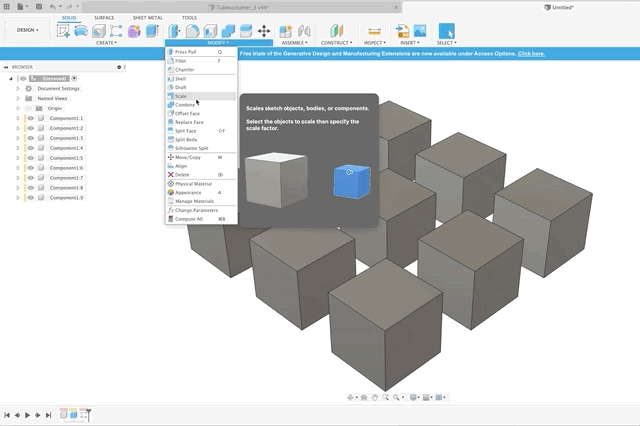Open the Design workspace dropdown

[x=26, y=30]
